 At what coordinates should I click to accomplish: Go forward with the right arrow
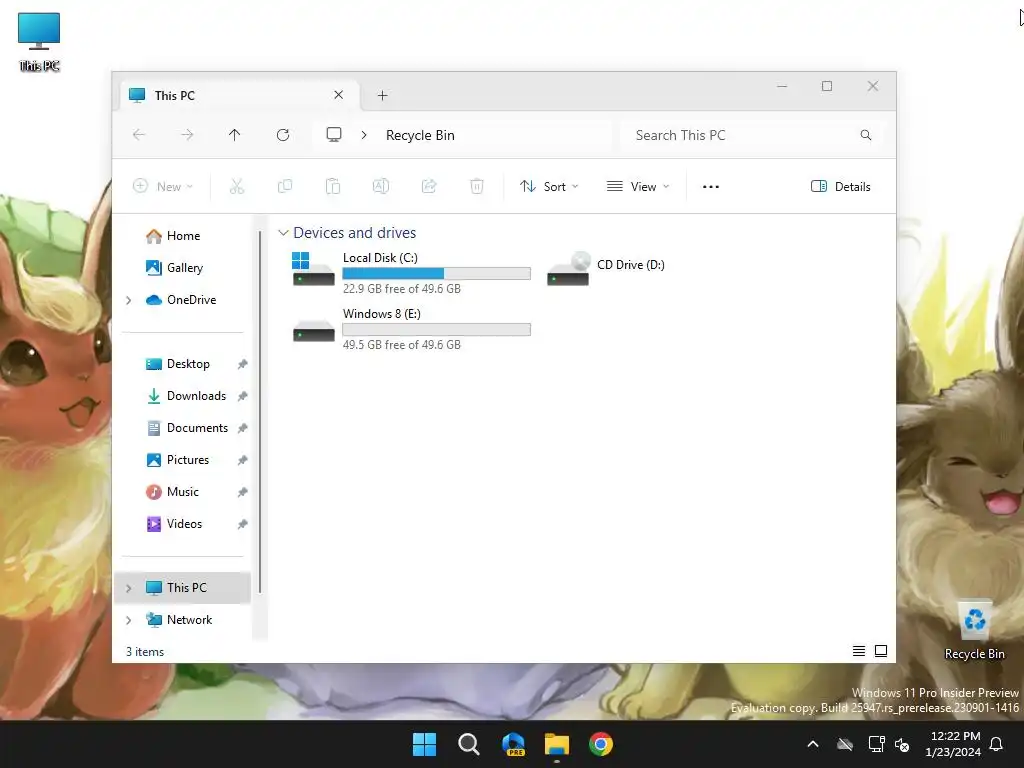(x=187, y=135)
